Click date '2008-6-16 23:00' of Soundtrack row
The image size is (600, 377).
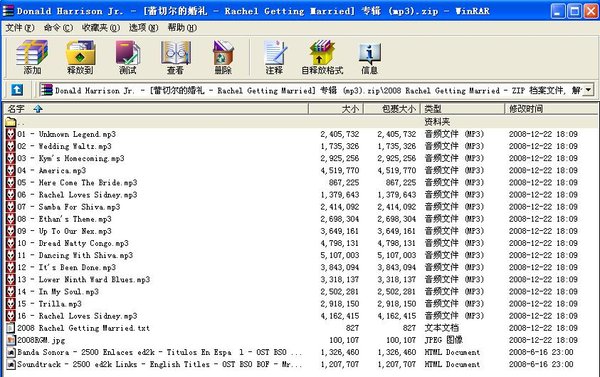point(541,364)
